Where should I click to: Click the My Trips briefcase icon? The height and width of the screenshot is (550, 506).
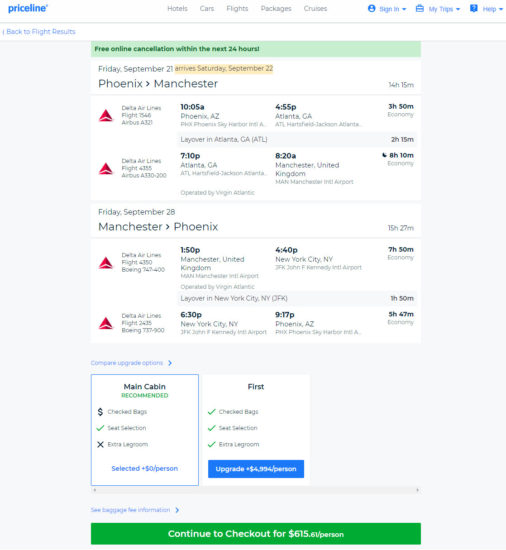[x=419, y=8]
